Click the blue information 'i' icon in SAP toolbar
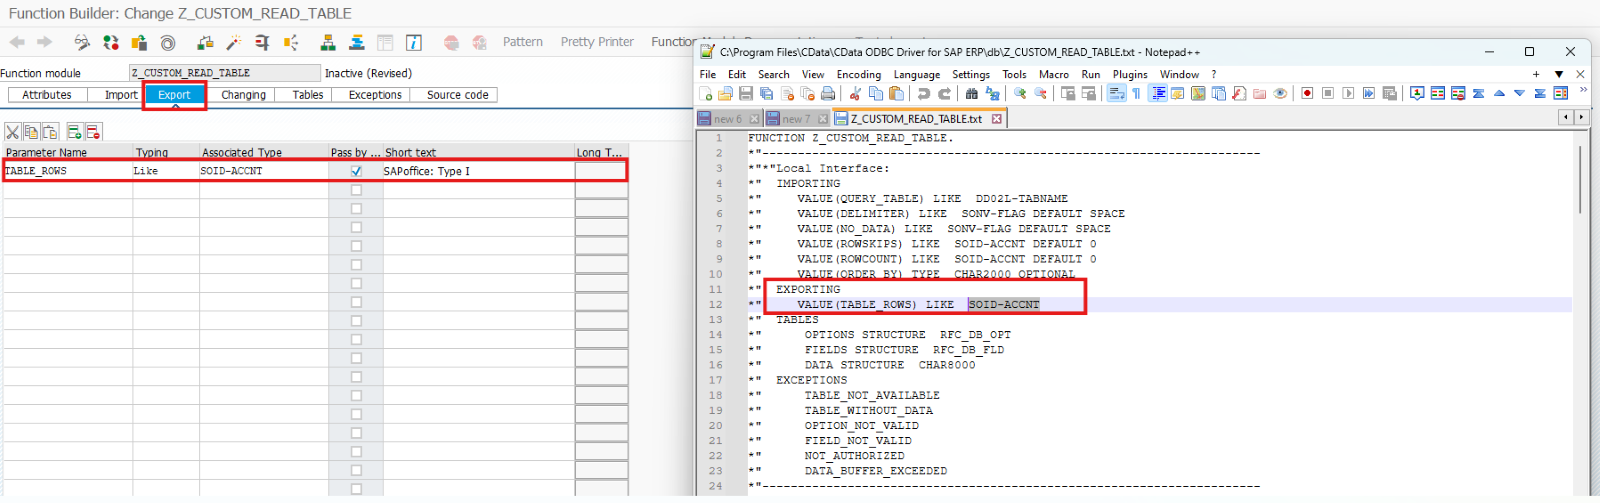The image size is (1600, 503). [413, 42]
